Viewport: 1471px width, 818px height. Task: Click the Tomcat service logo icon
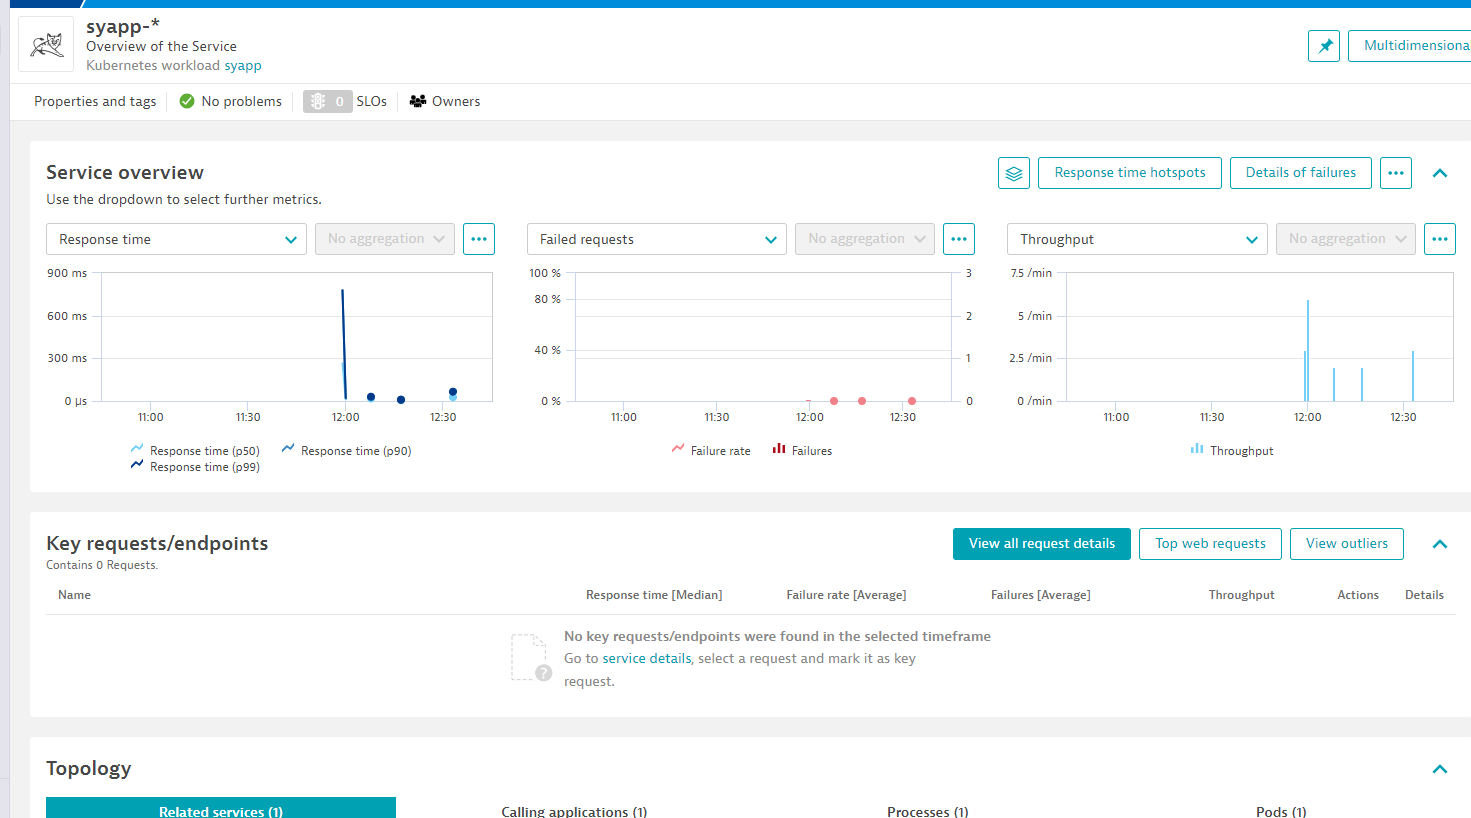(46, 45)
